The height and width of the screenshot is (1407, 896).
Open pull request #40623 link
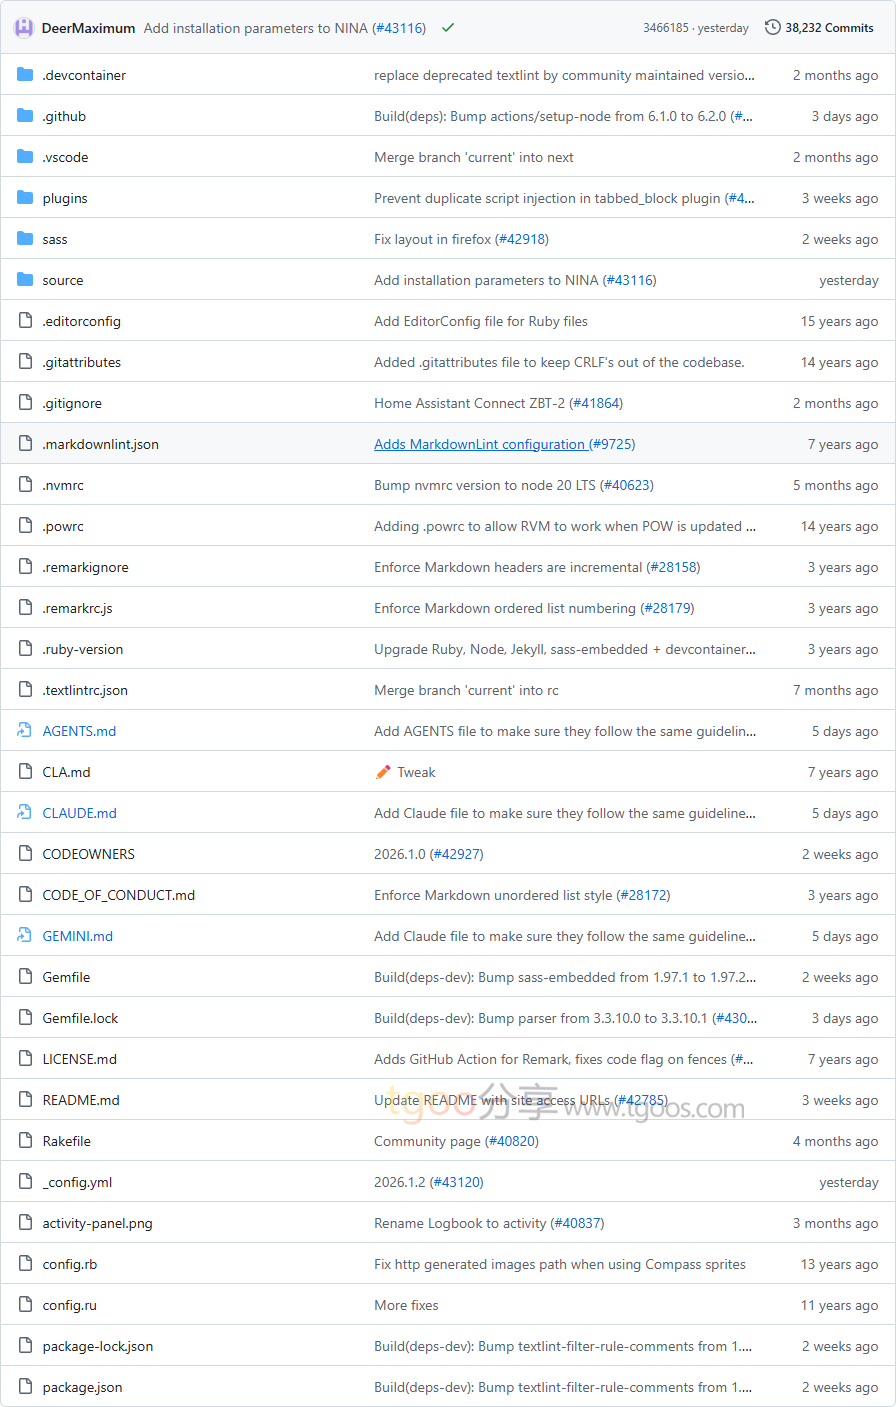[x=627, y=485]
